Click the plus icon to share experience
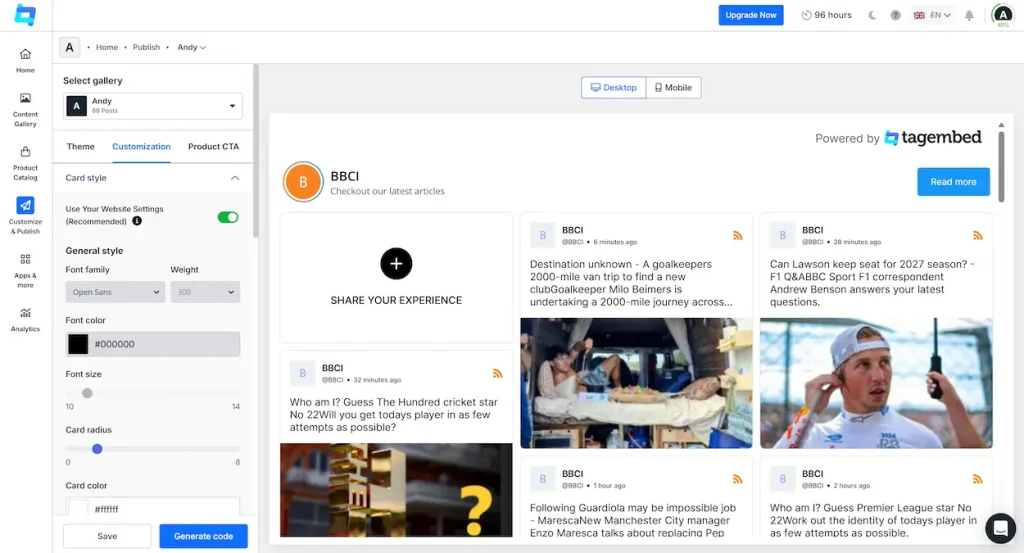The height and width of the screenshot is (553, 1024). (396, 264)
